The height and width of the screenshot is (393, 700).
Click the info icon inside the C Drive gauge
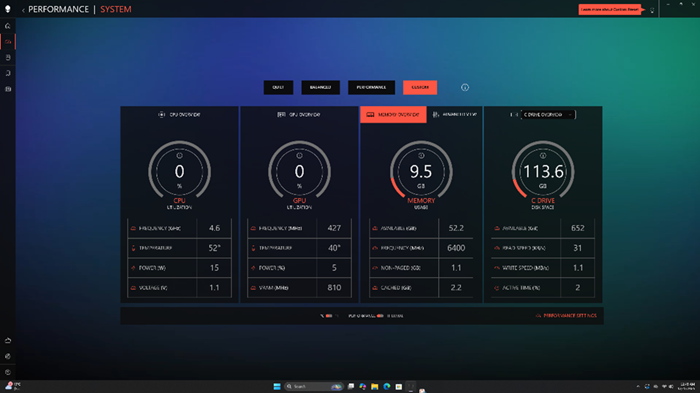543,155
